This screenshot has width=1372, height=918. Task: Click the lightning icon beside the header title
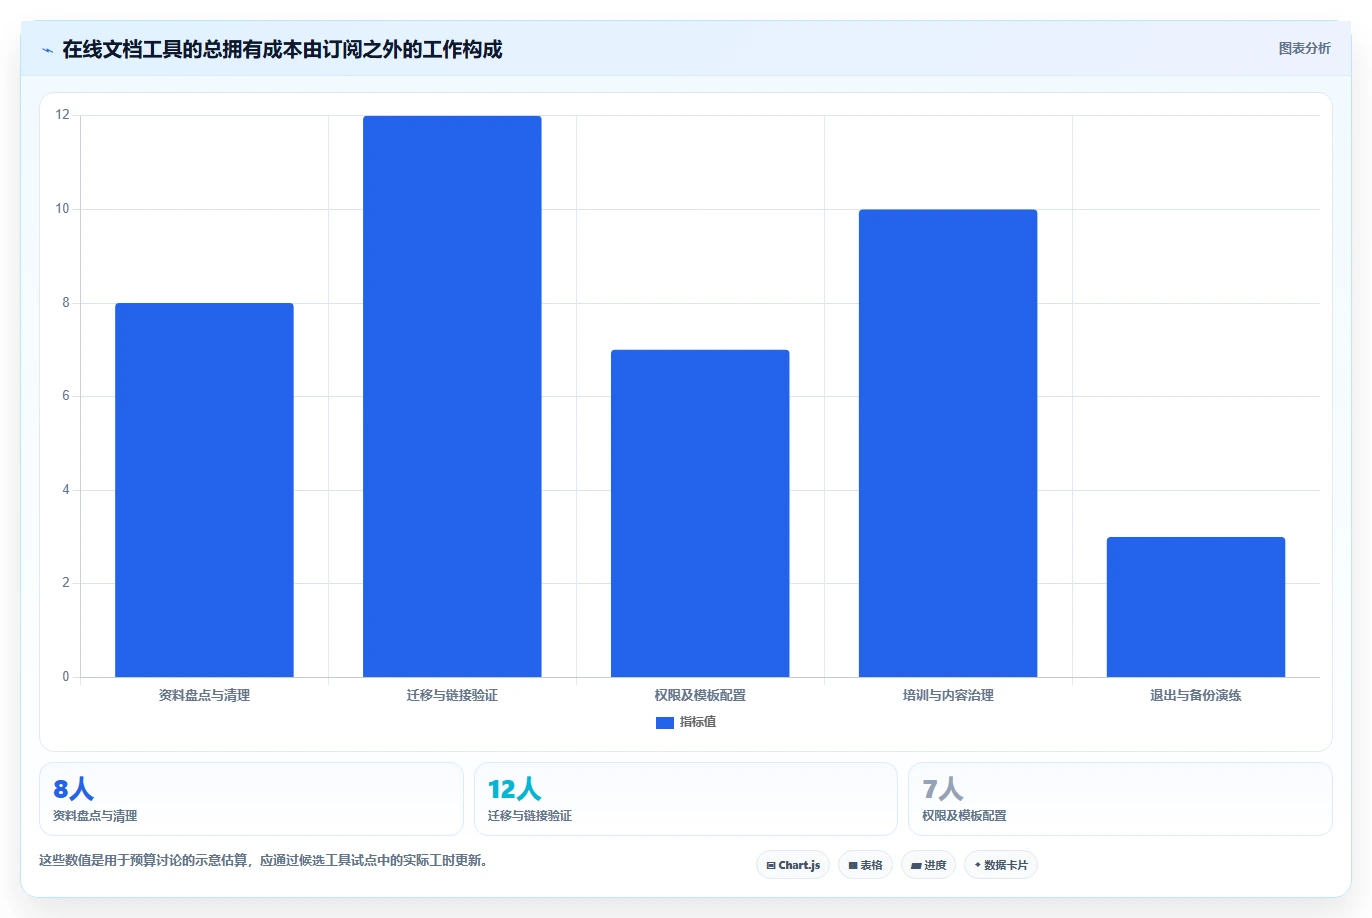[x=47, y=50]
